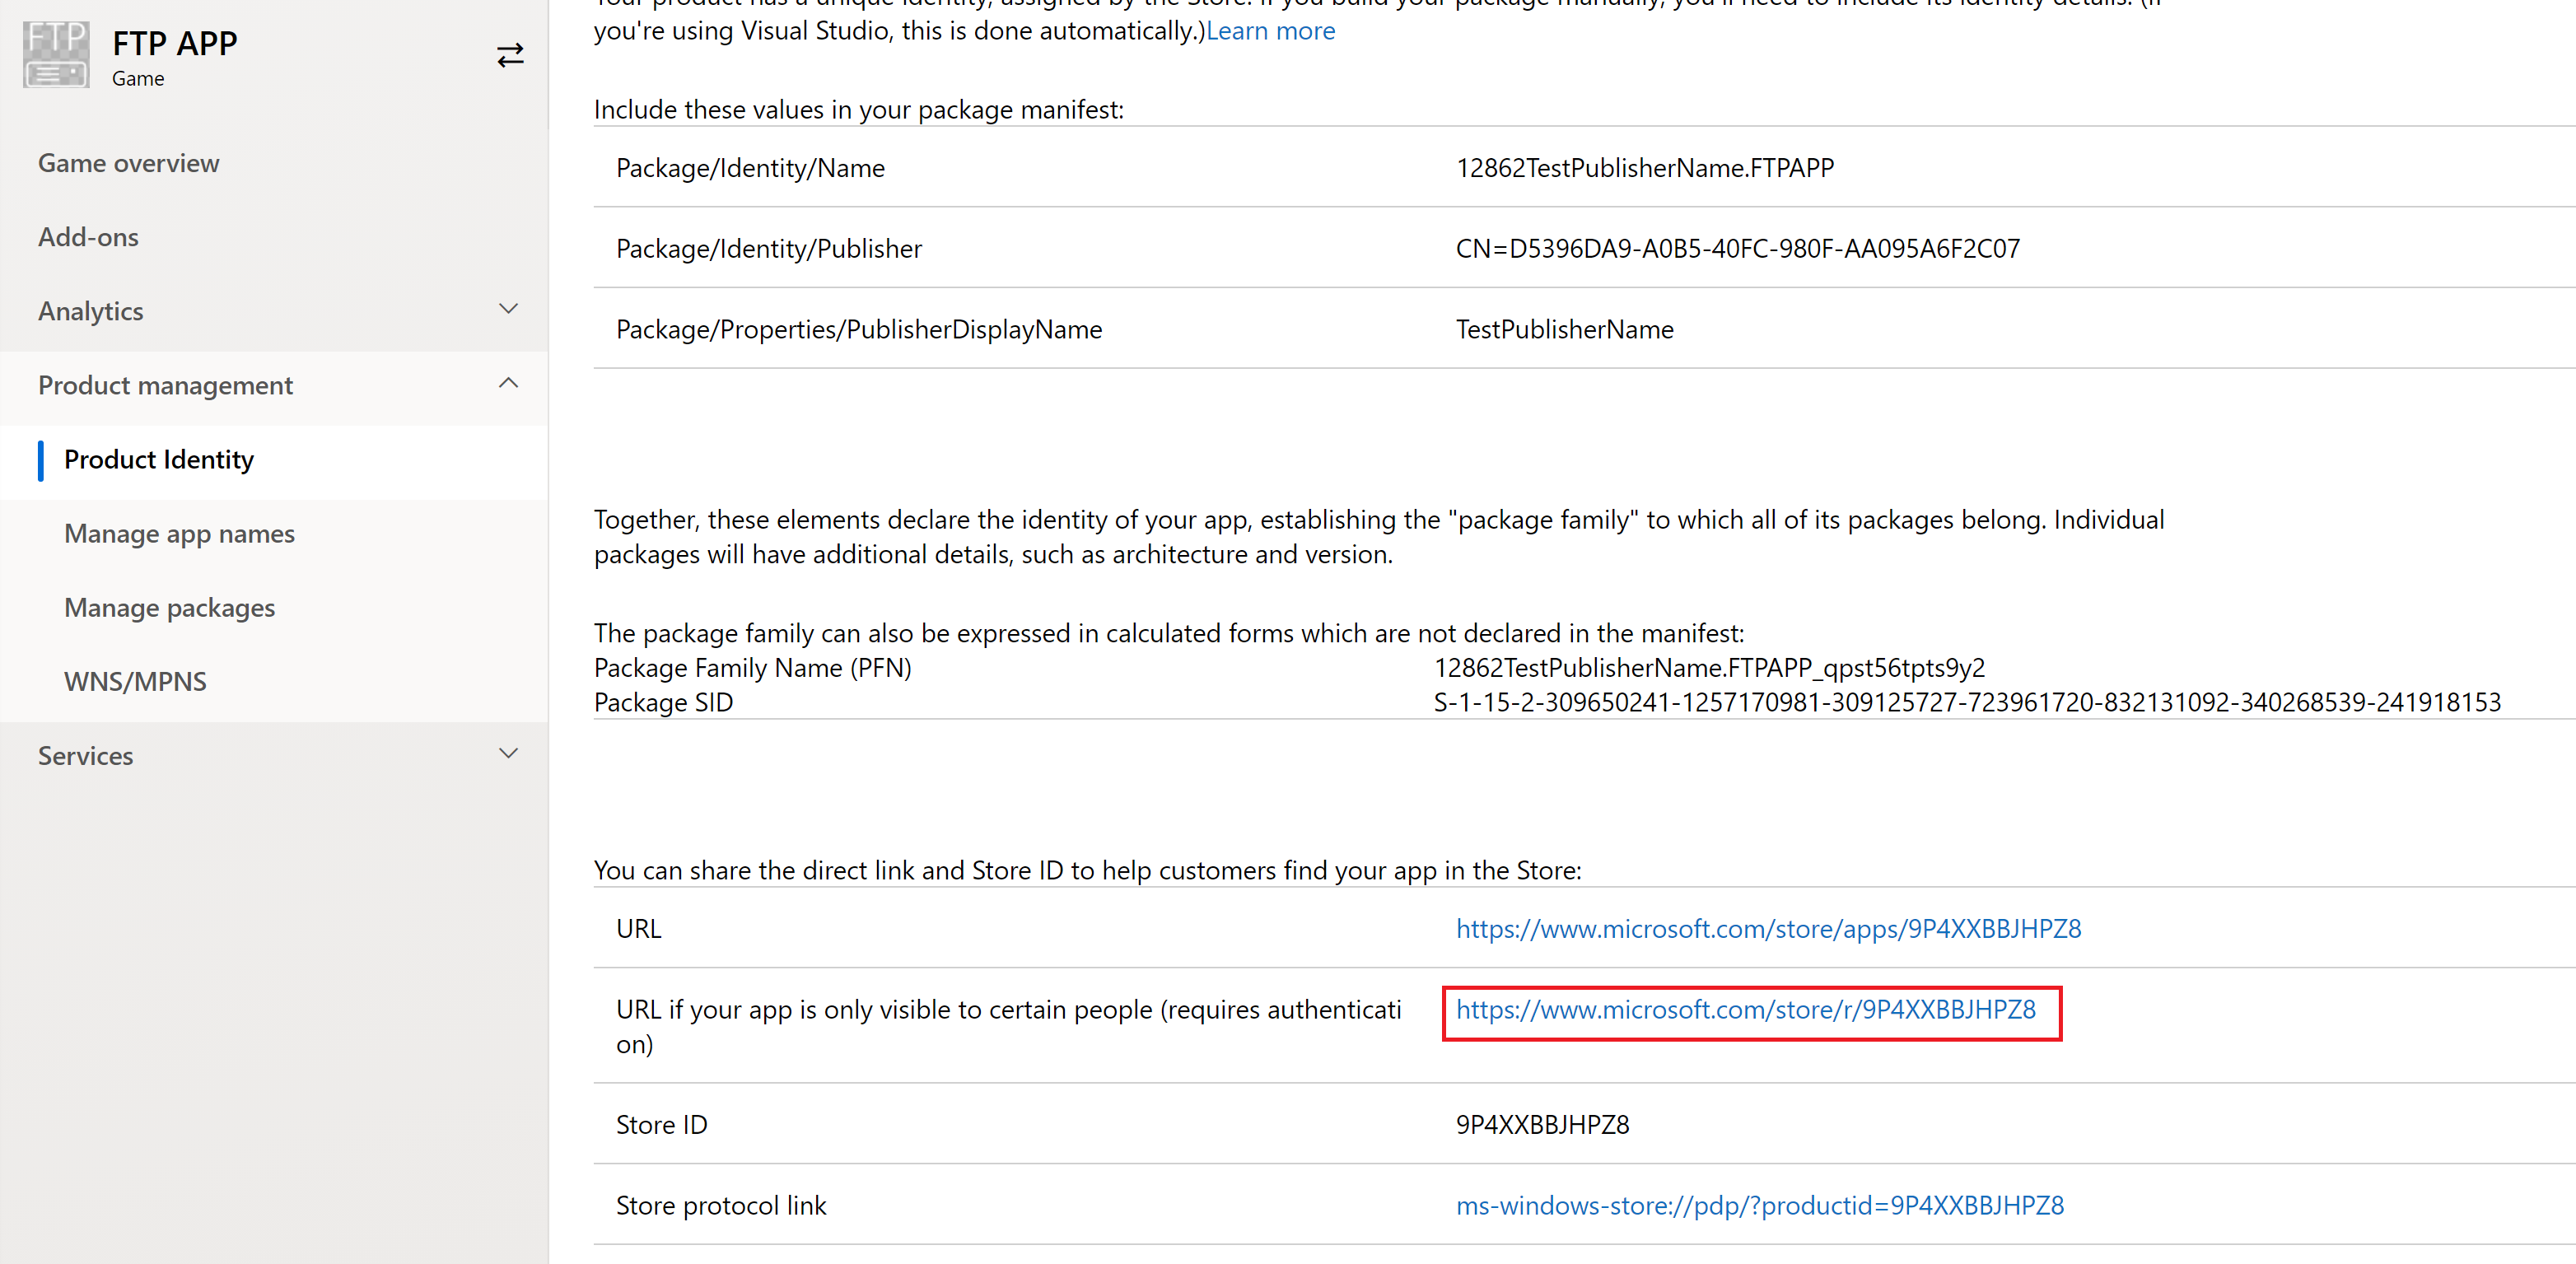Collapse the Product management chevron
The height and width of the screenshot is (1264, 2576).
click(508, 383)
